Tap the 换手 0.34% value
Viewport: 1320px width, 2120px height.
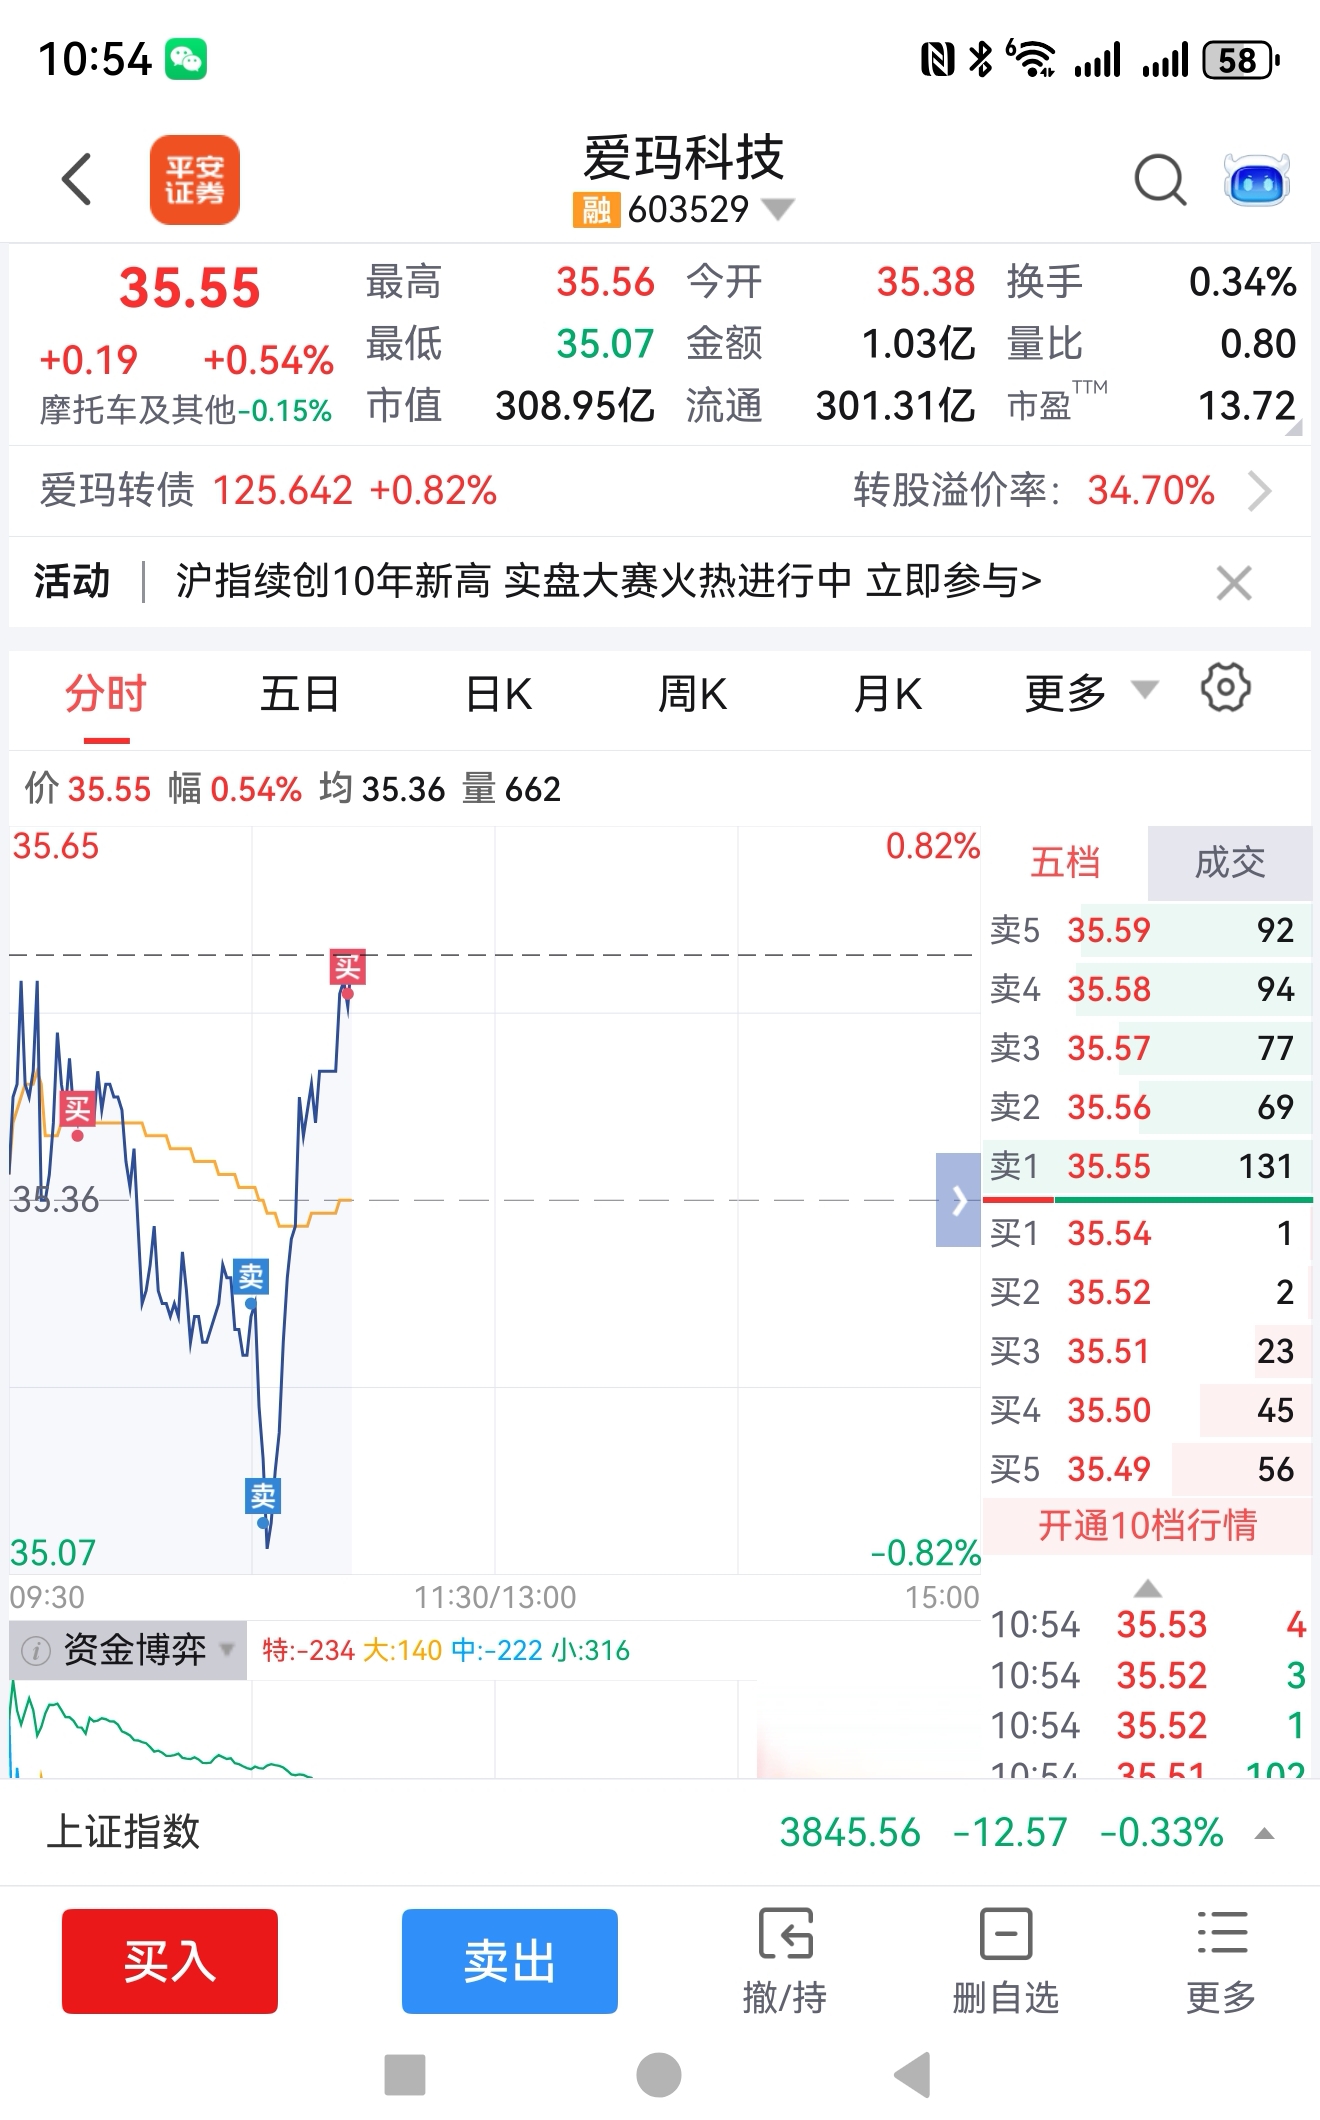click(1242, 282)
